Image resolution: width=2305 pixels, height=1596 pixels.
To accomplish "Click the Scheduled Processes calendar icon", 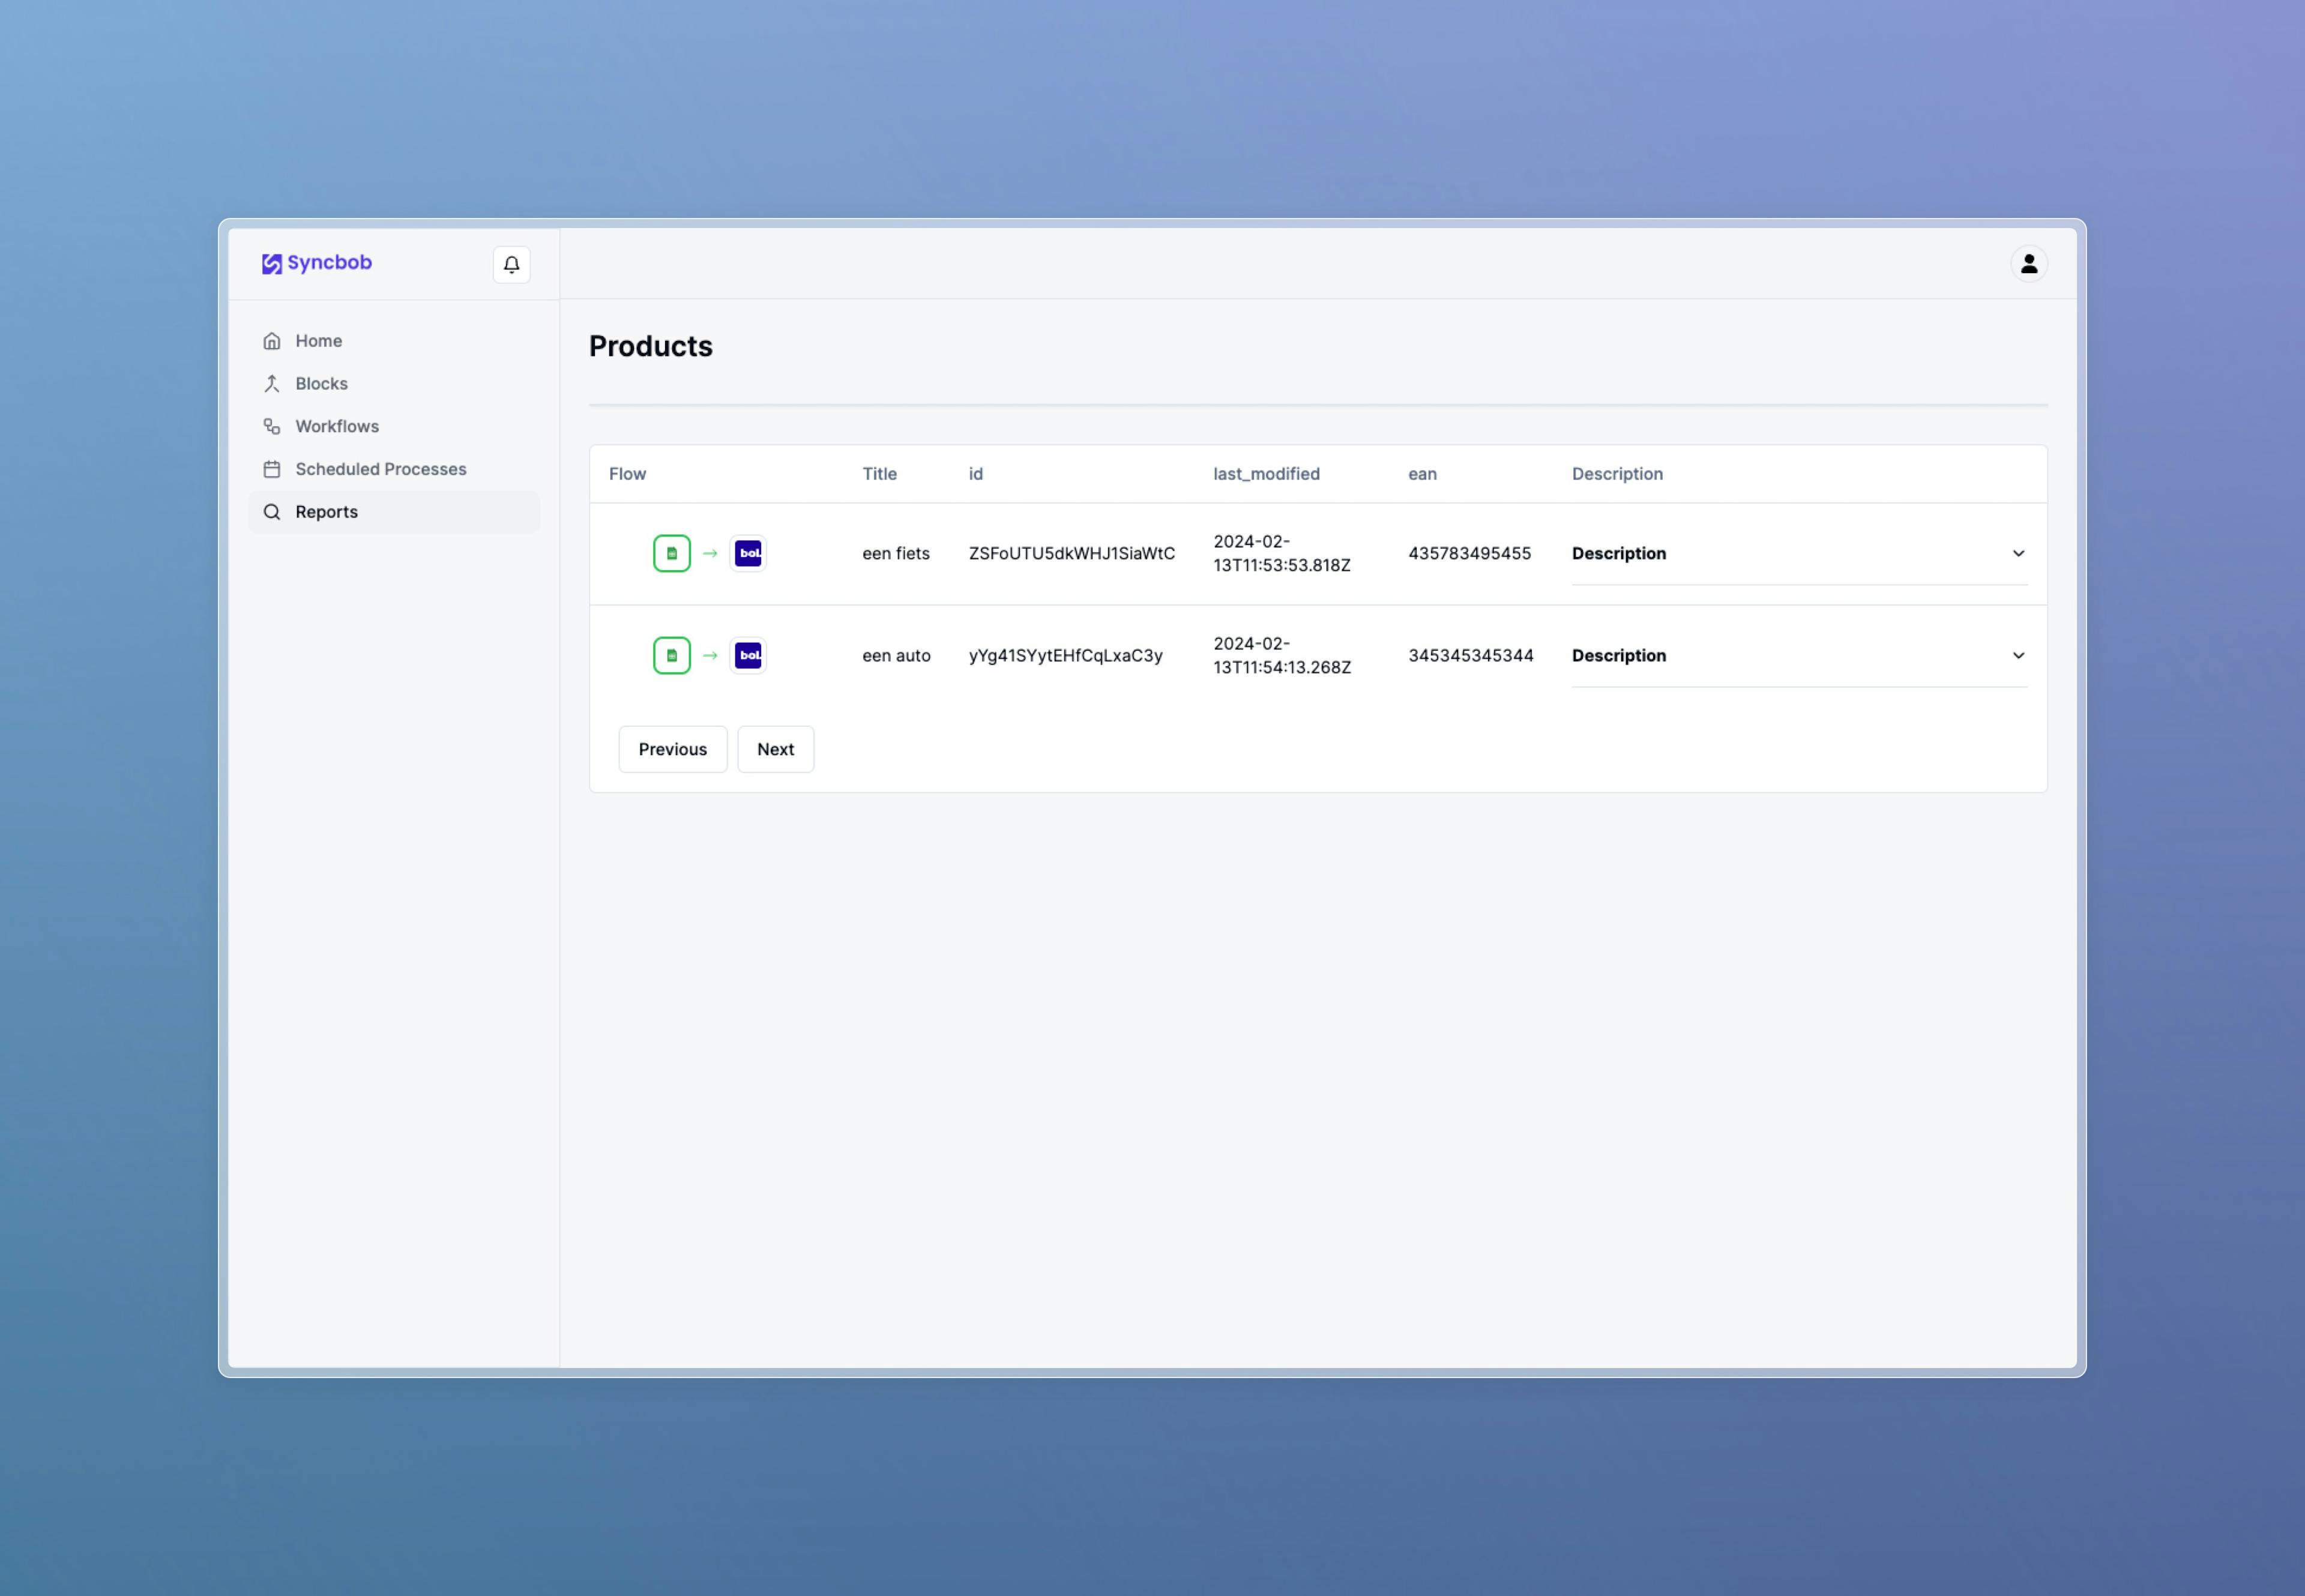I will click(272, 469).
